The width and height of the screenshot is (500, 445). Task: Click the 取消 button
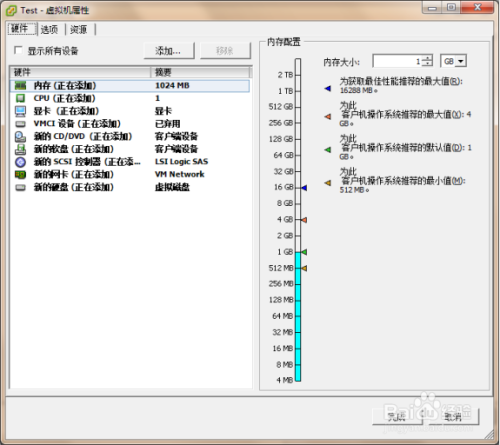coord(453,417)
